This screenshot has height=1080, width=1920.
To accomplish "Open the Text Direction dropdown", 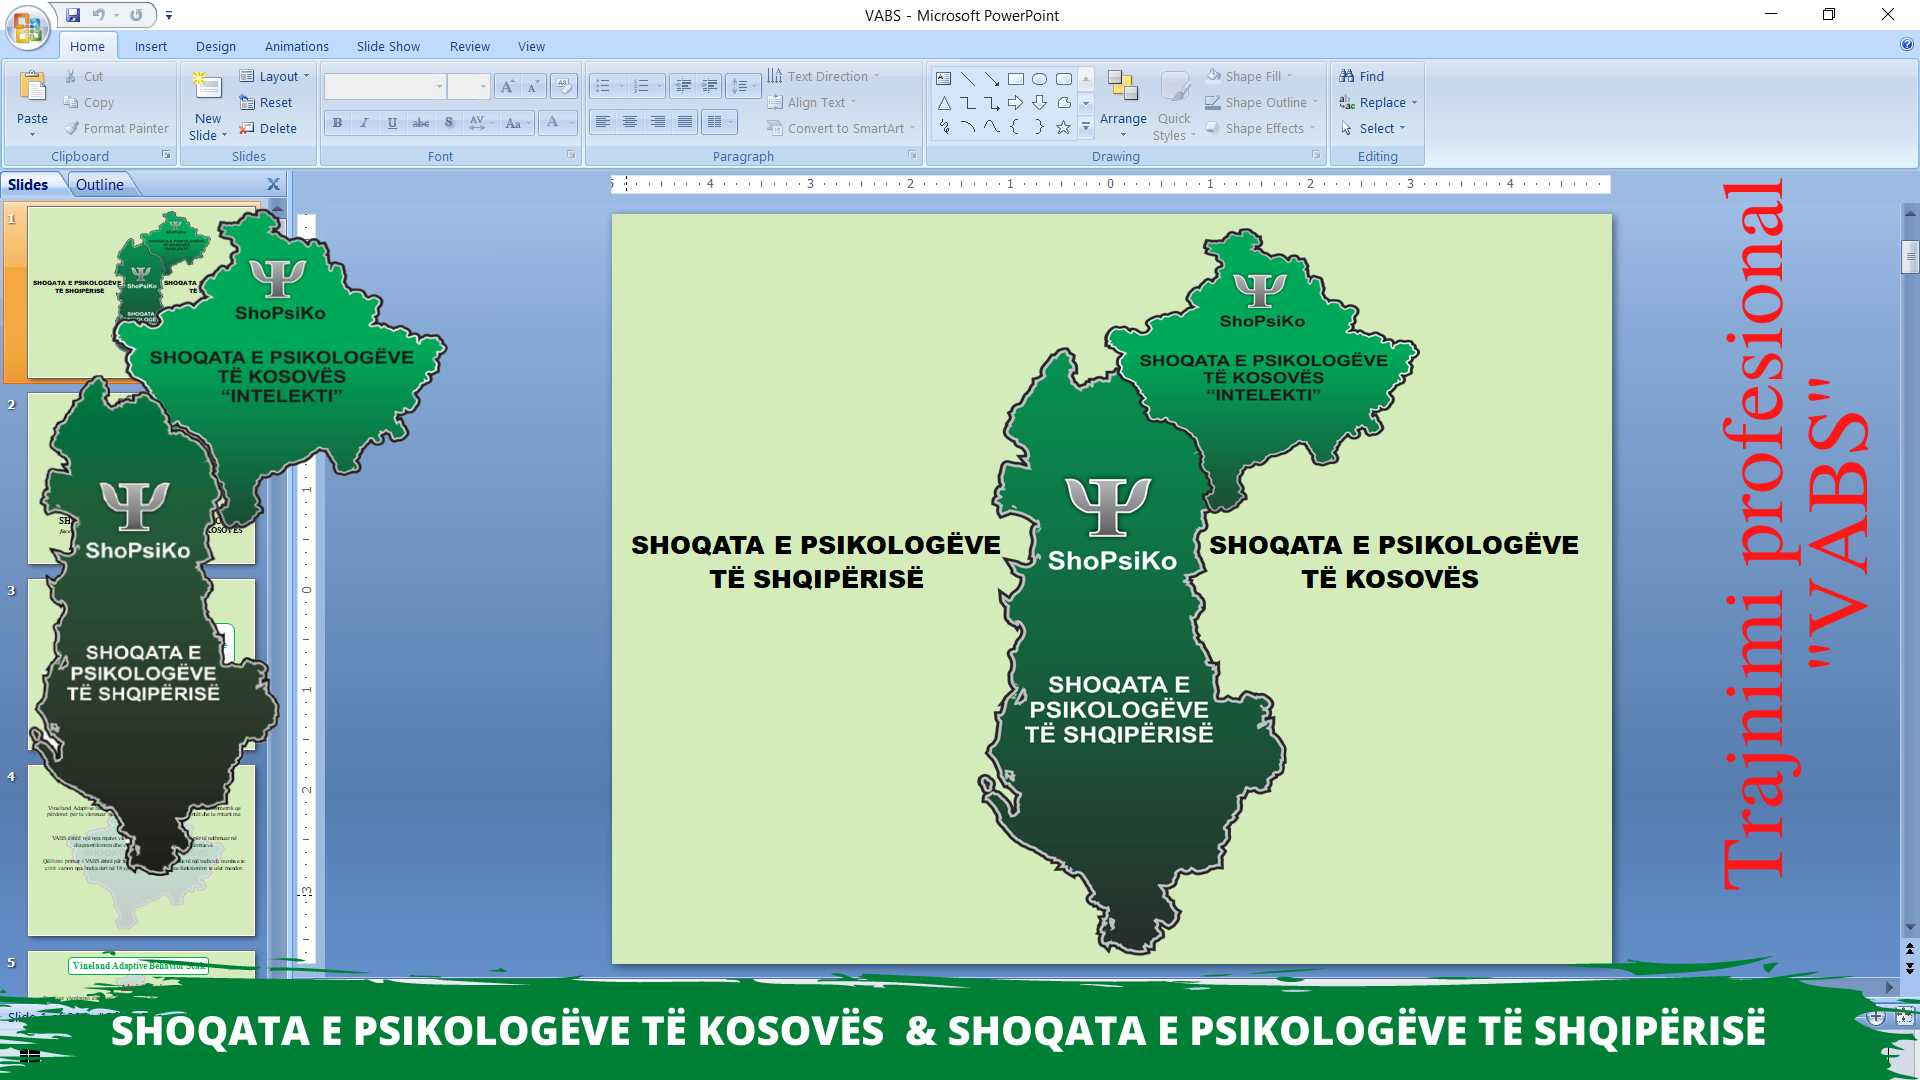I will [824, 76].
